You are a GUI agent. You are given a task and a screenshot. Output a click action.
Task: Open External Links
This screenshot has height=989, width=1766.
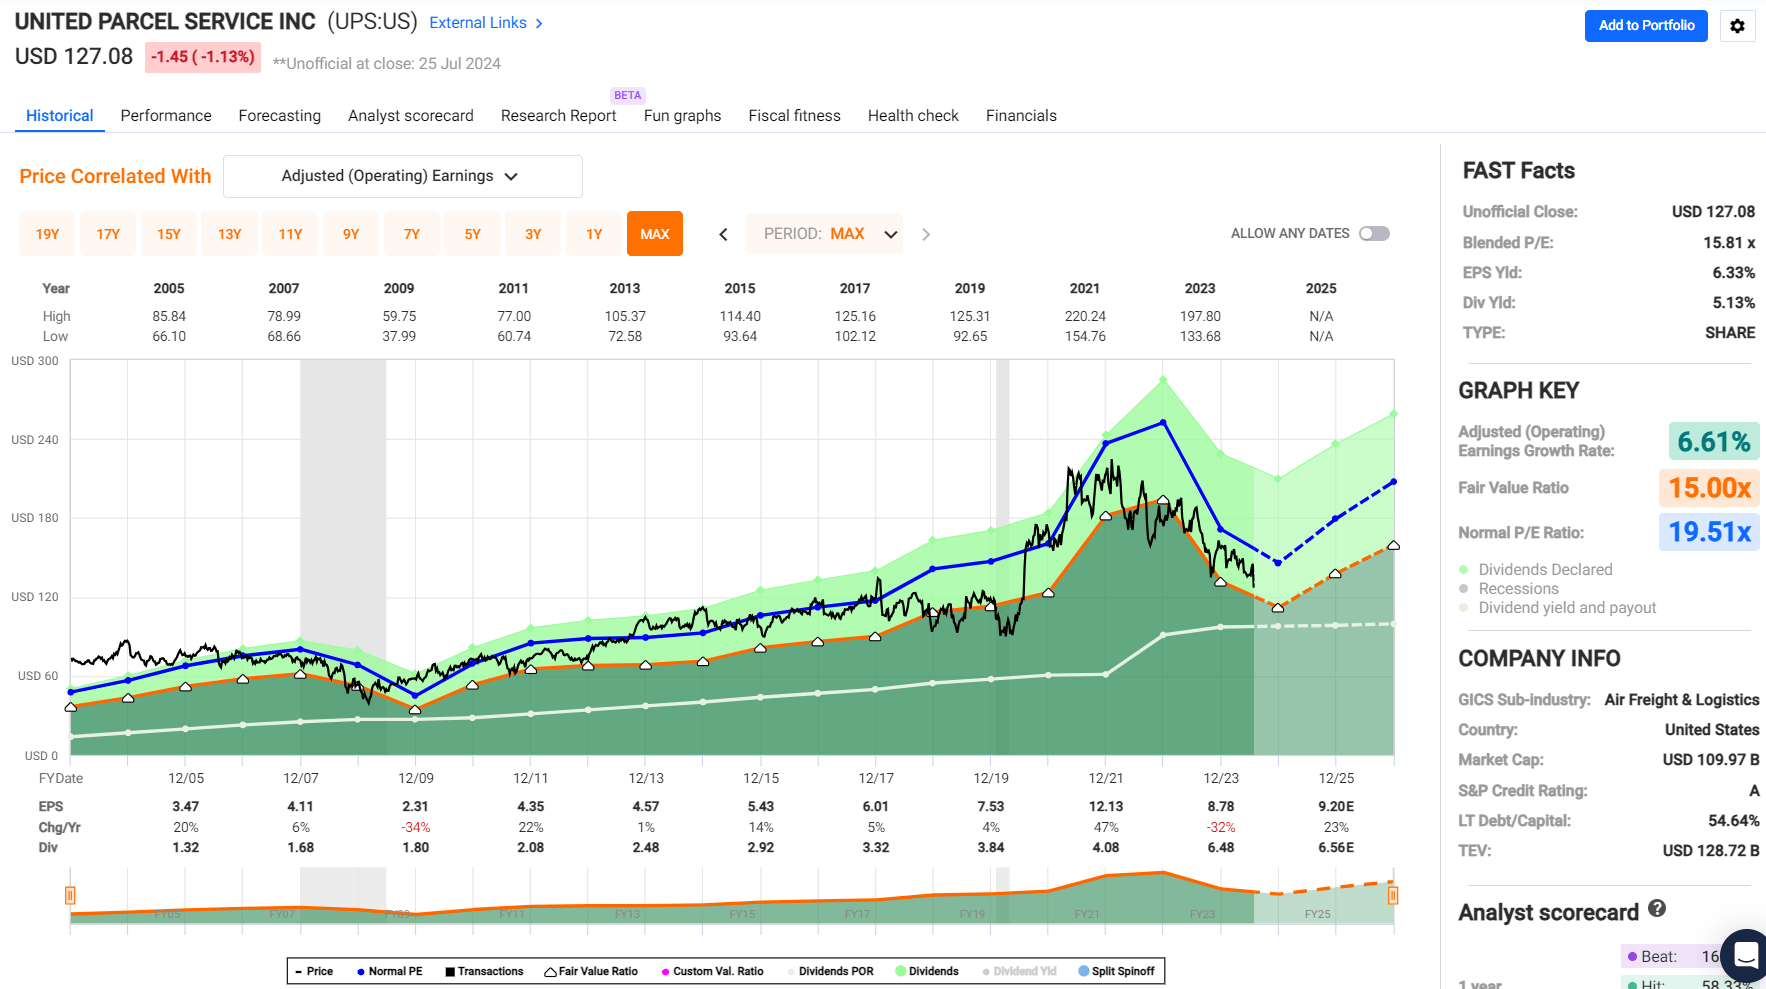[x=478, y=22]
